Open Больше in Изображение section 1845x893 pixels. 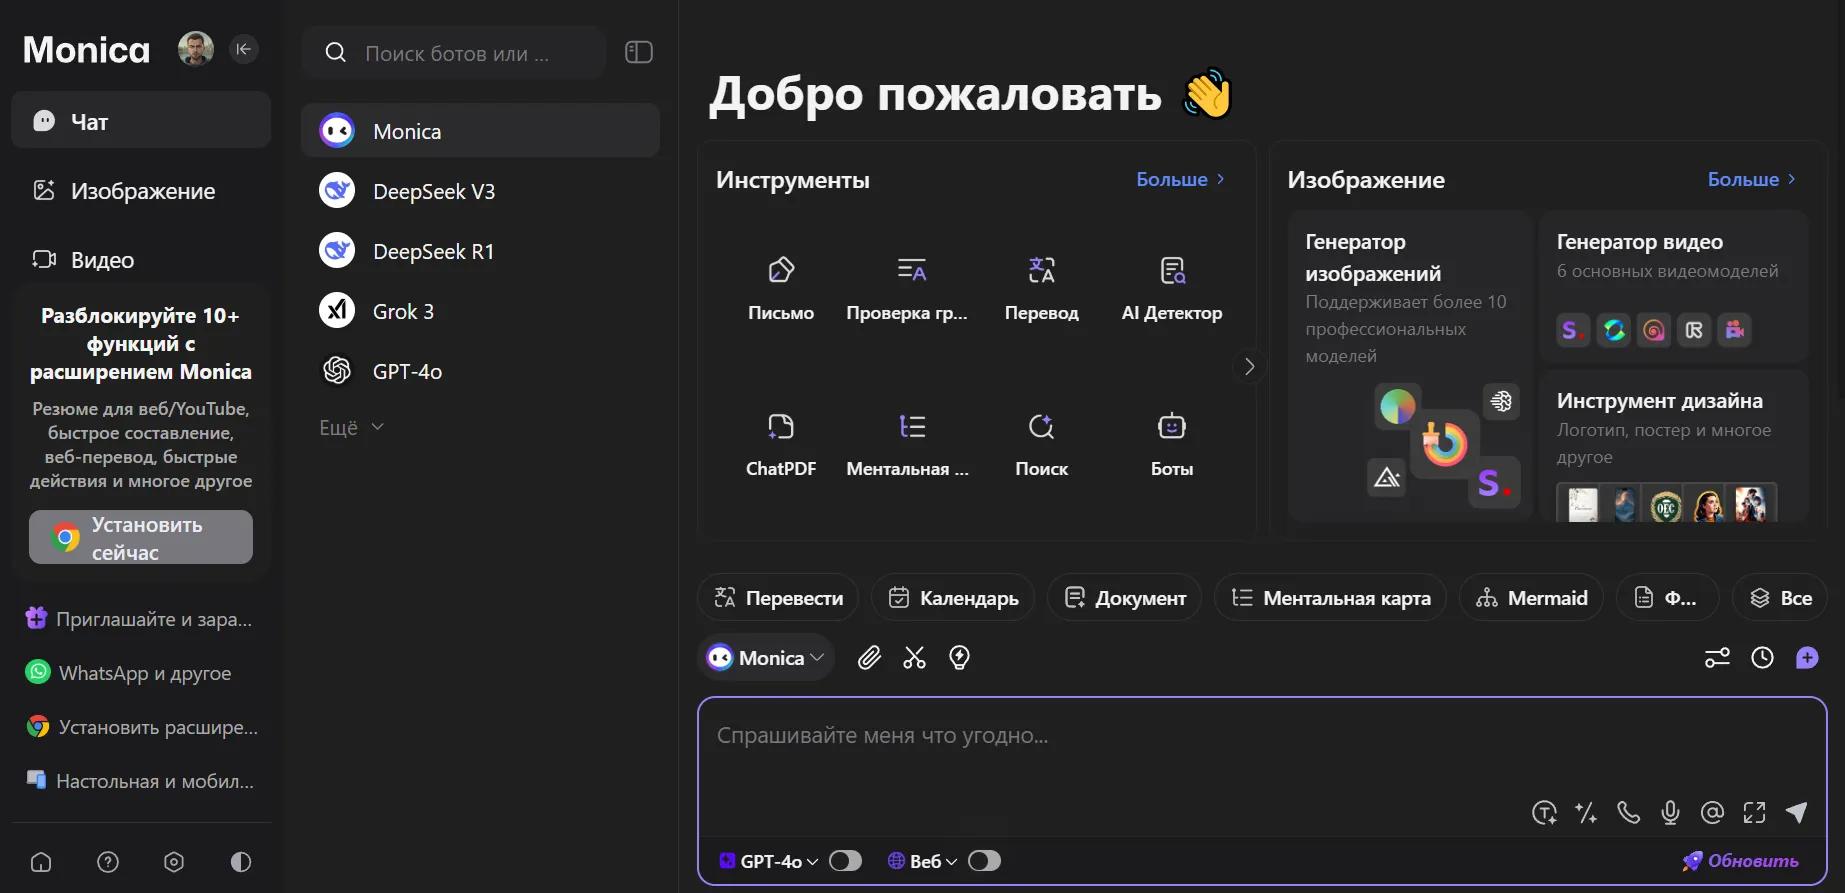pyautogui.click(x=1752, y=179)
